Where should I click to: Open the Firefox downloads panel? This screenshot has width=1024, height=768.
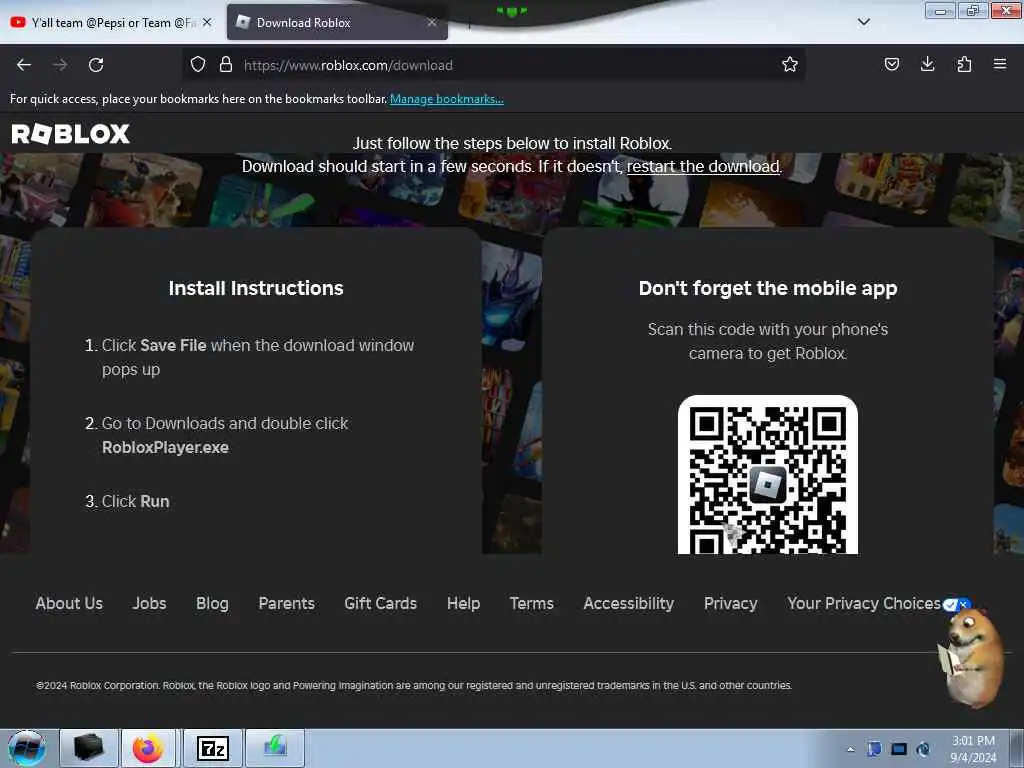[927, 64]
